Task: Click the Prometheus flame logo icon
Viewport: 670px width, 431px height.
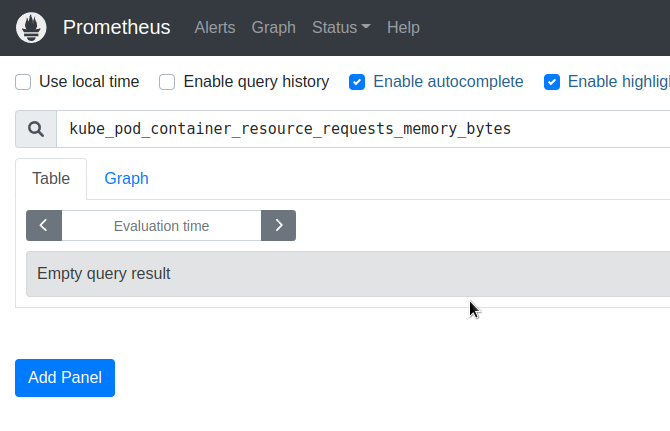Action: click(x=31, y=28)
